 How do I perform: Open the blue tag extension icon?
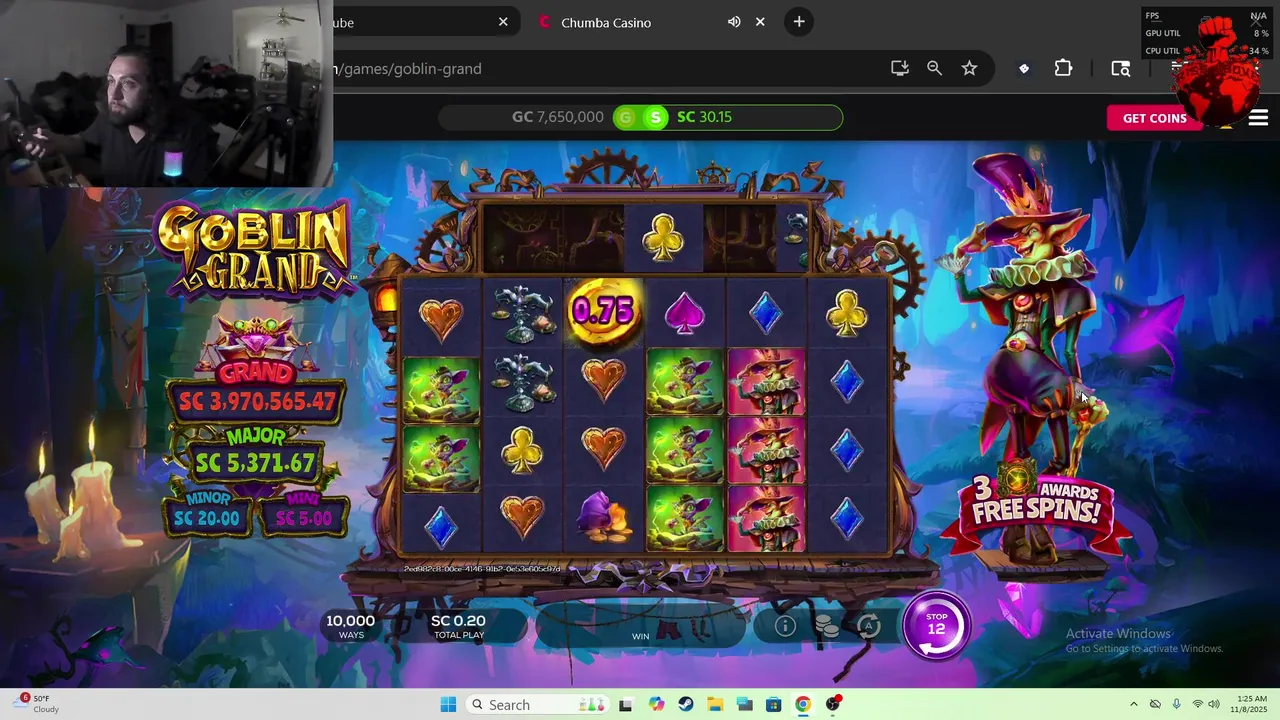click(1024, 68)
